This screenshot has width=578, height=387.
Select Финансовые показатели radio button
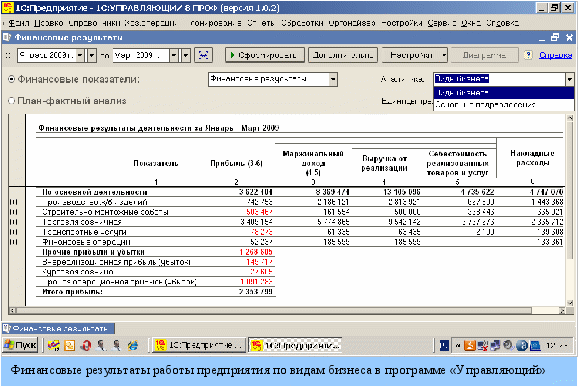[x=11, y=79]
